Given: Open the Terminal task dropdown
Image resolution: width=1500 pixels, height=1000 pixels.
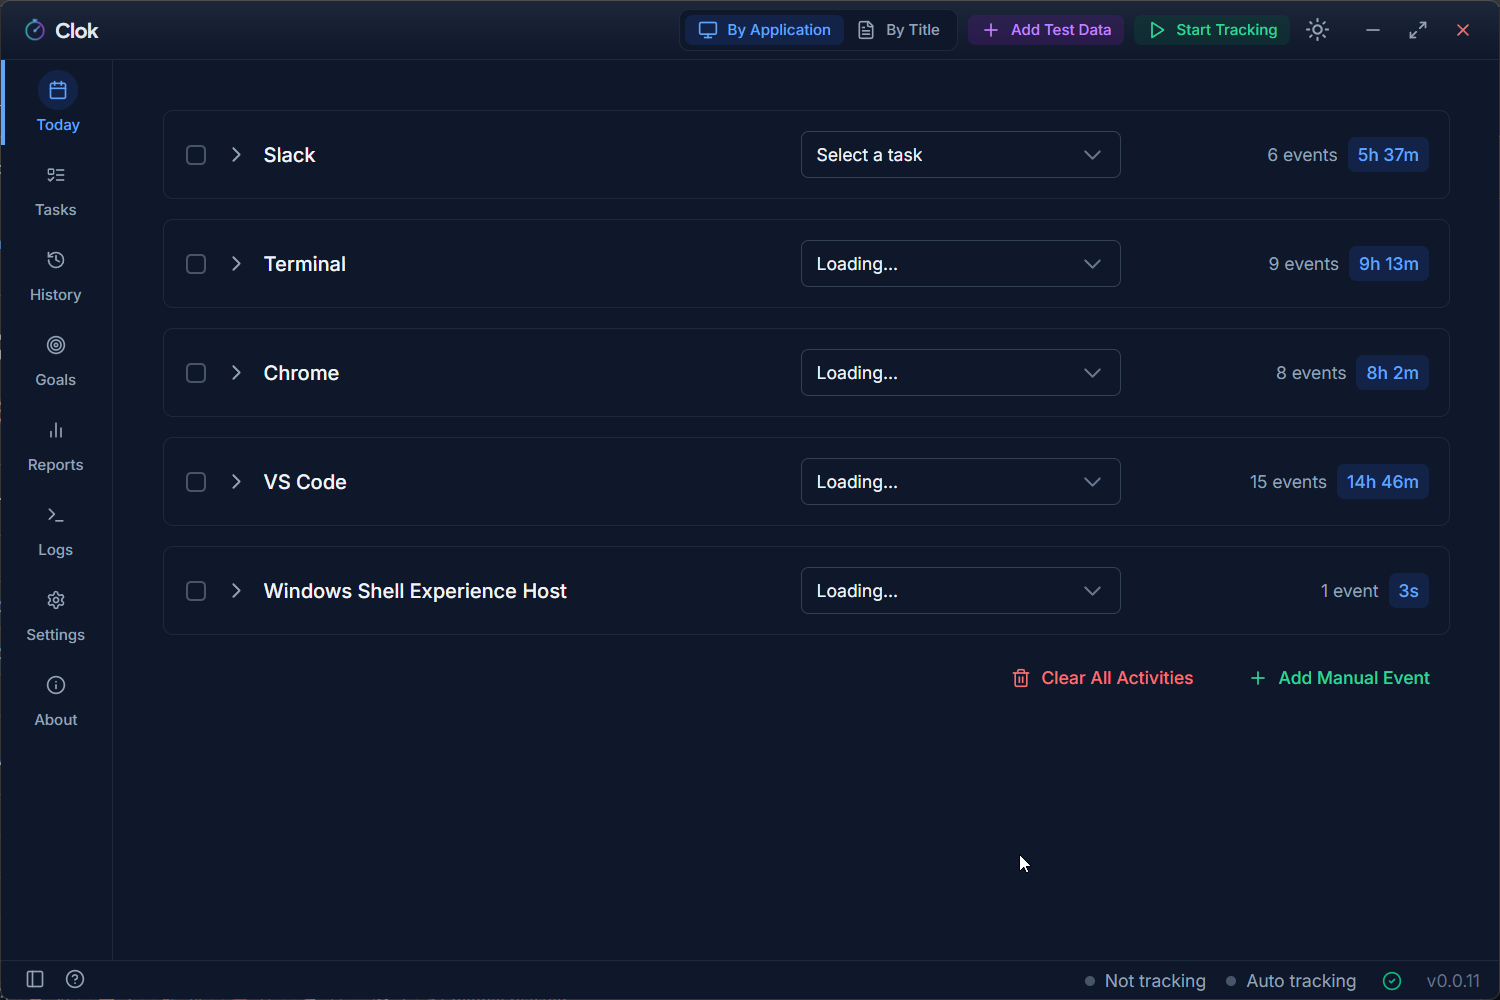Looking at the screenshot, I should [x=960, y=264].
